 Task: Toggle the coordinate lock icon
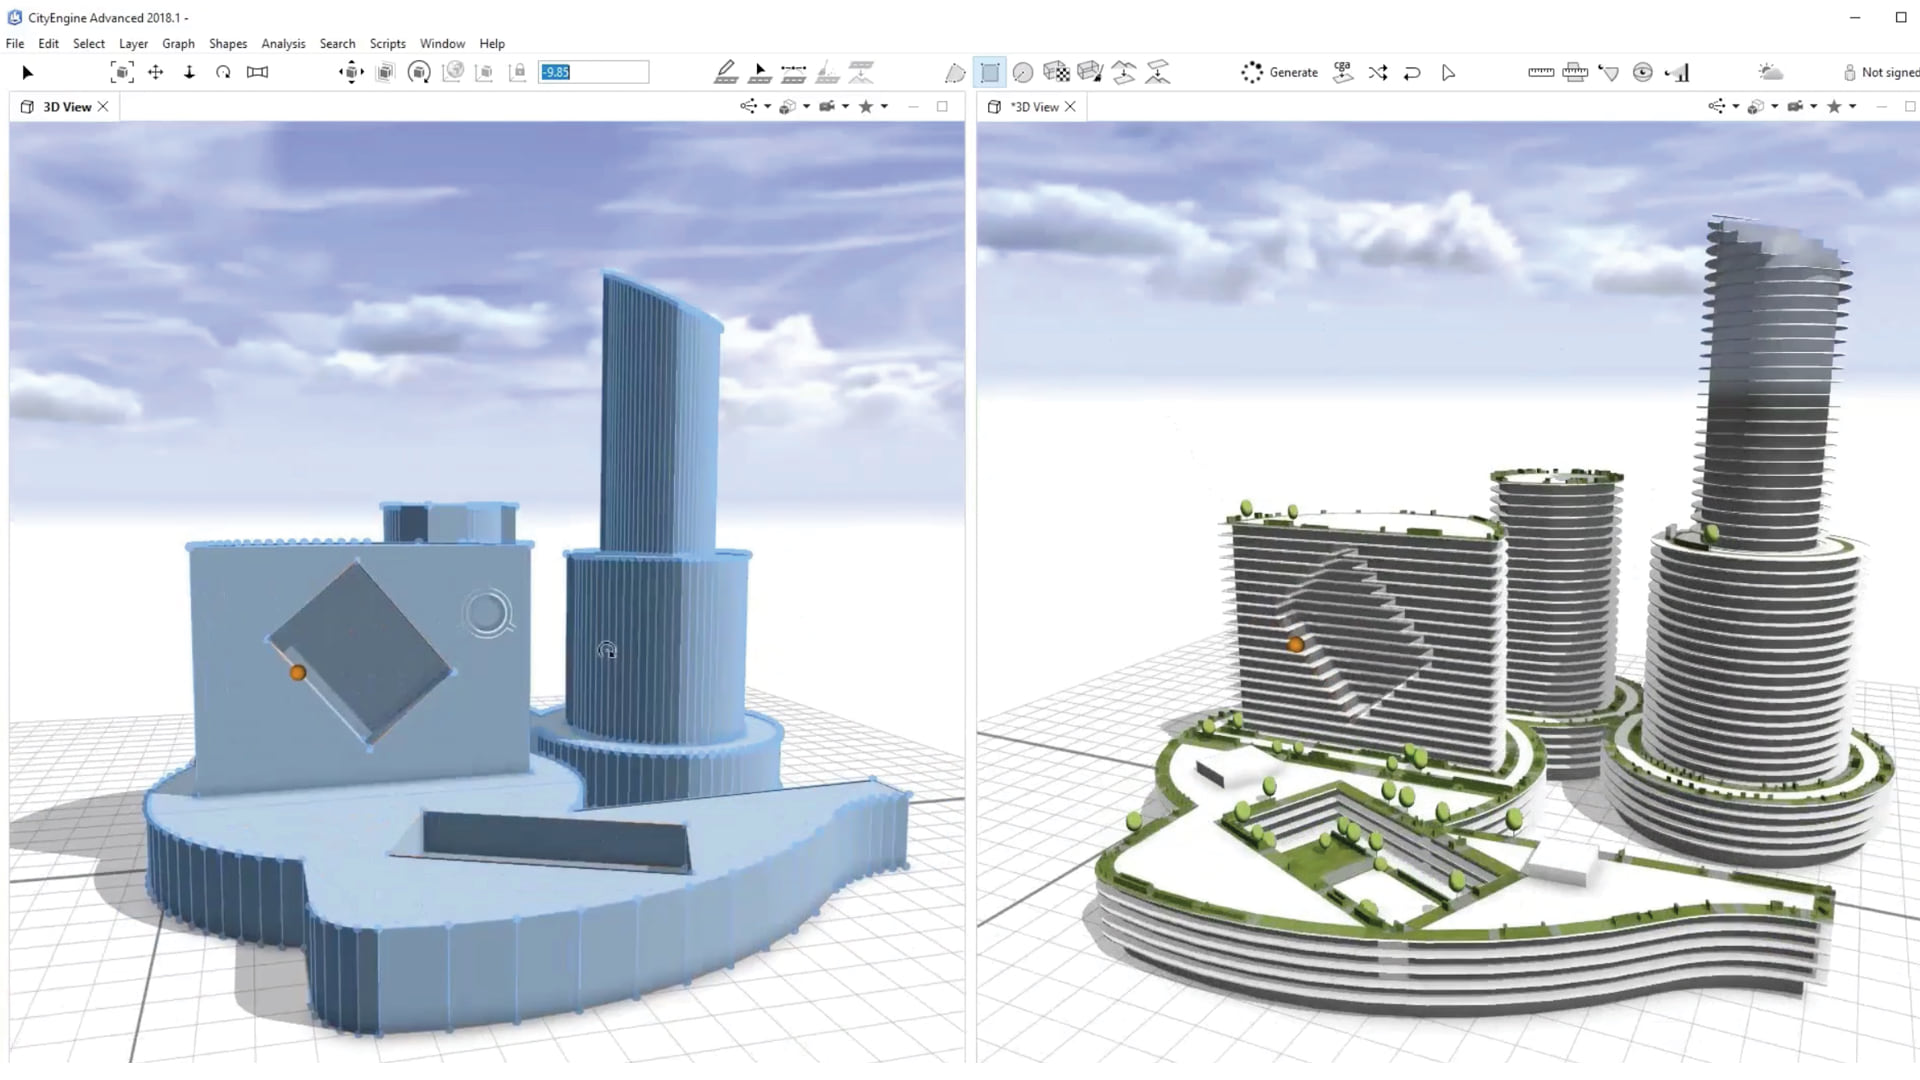[518, 72]
